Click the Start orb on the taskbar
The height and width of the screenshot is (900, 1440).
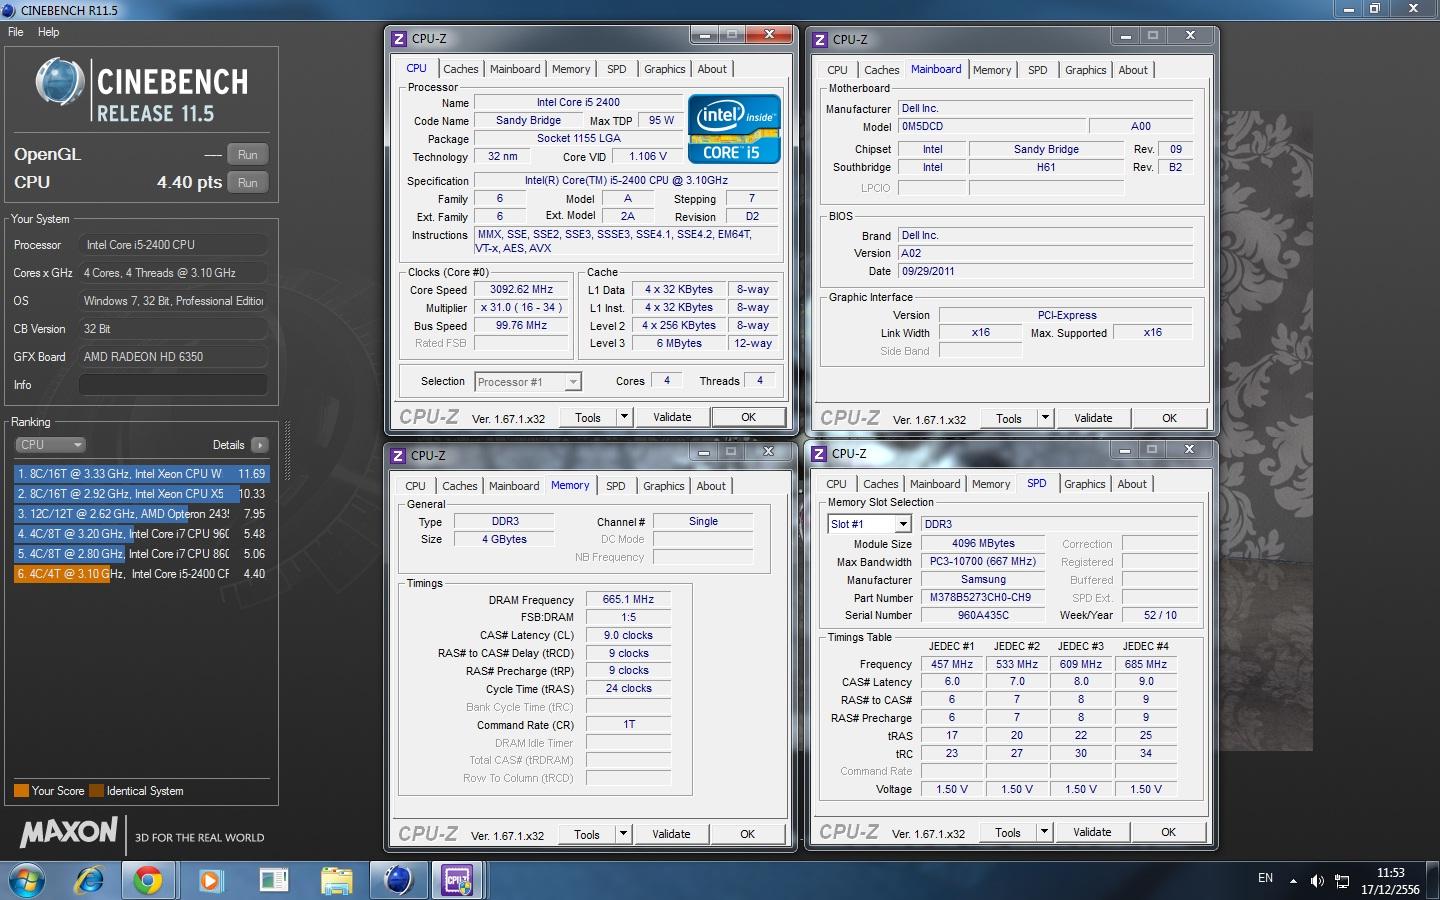click(x=27, y=880)
